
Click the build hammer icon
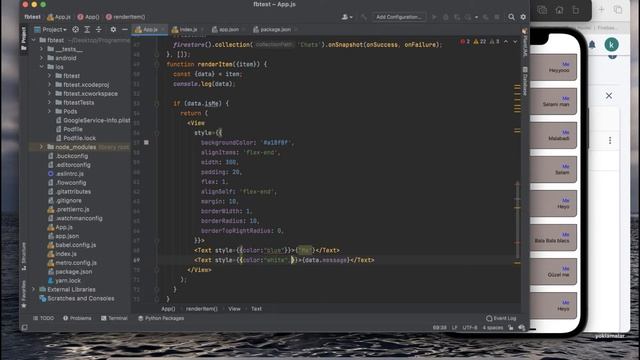coord(364,17)
